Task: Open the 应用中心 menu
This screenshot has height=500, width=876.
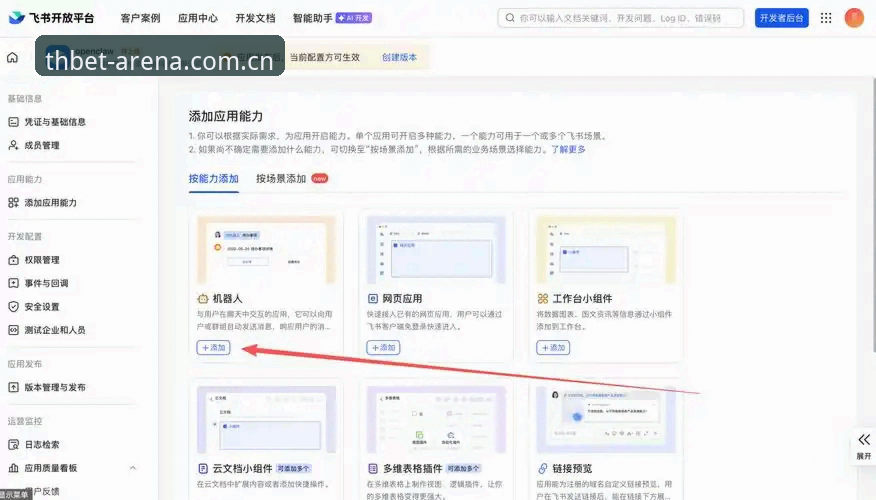Action: (198, 18)
